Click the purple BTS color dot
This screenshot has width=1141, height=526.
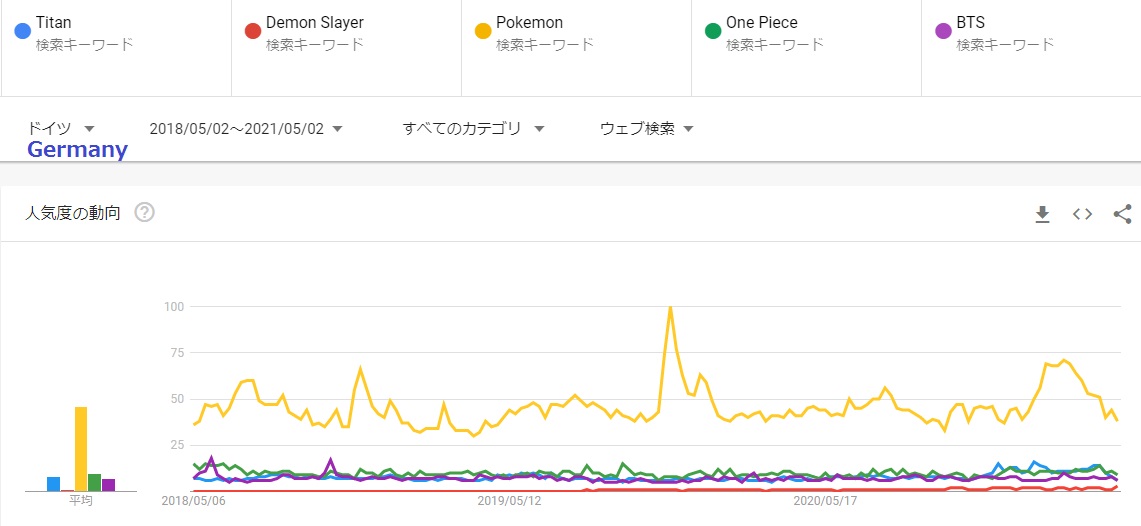943,31
